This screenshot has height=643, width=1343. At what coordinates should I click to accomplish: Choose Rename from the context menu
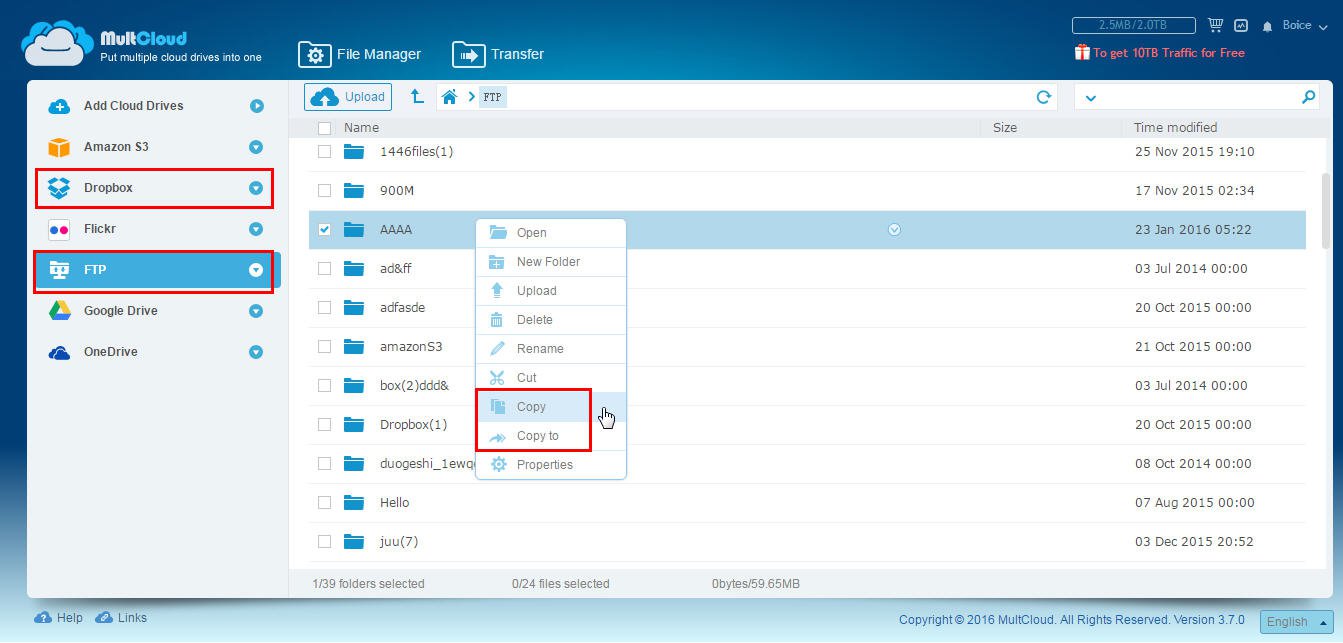pyautogui.click(x=551, y=349)
